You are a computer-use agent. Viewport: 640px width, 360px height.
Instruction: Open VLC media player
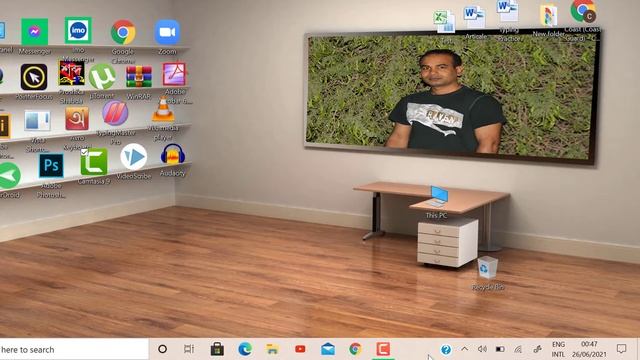(x=163, y=109)
